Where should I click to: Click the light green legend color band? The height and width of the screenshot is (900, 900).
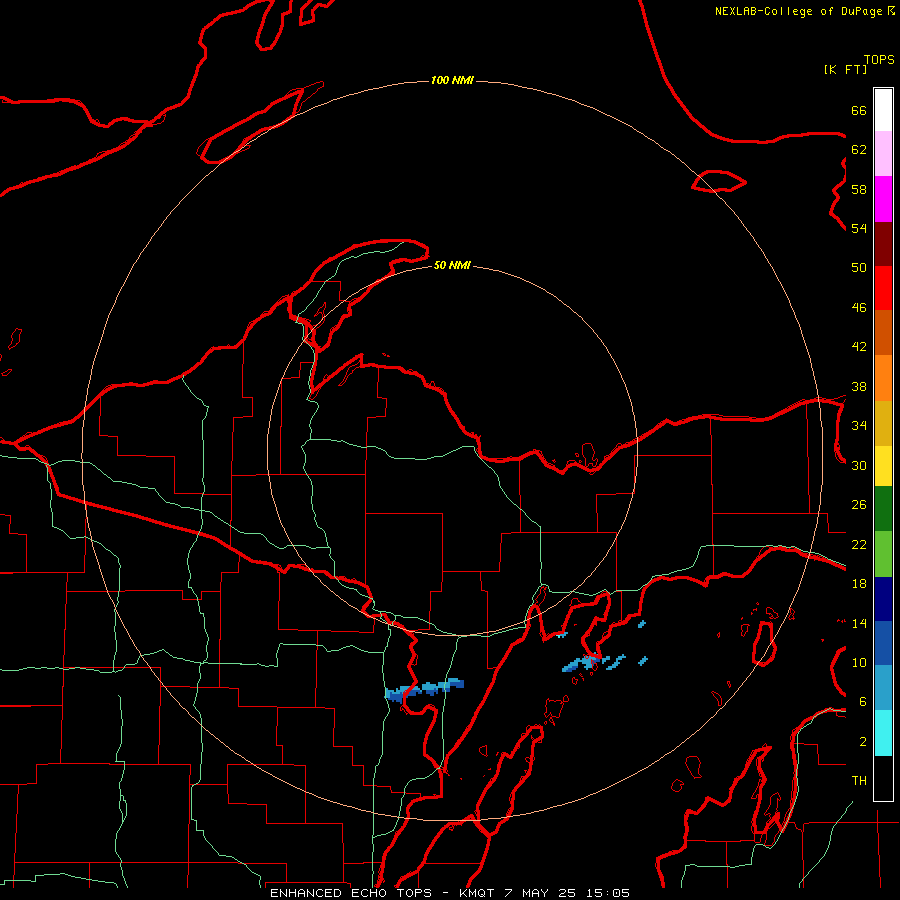883,554
